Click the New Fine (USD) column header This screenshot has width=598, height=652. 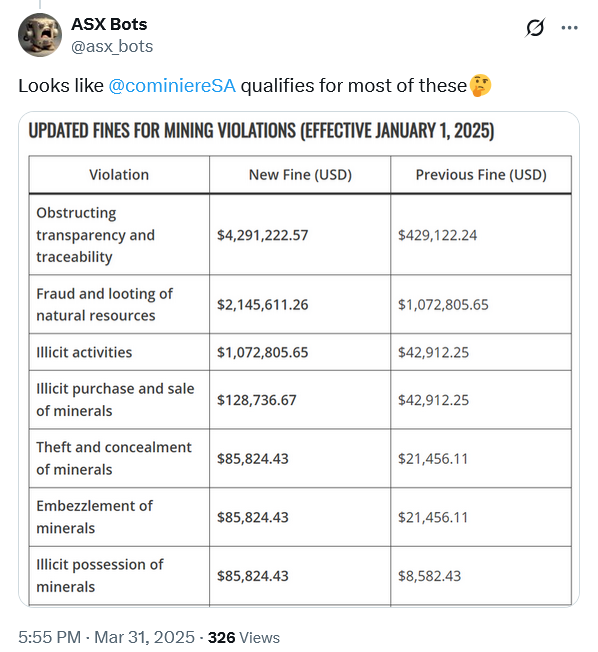pyautogui.click(x=300, y=175)
